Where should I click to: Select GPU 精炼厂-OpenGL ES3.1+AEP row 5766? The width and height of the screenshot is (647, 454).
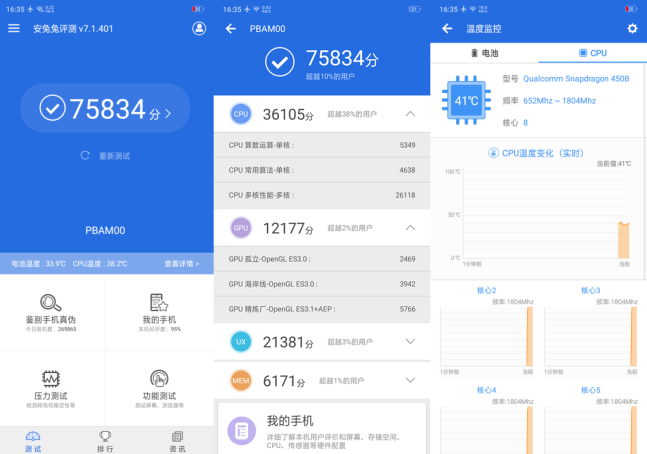322,309
